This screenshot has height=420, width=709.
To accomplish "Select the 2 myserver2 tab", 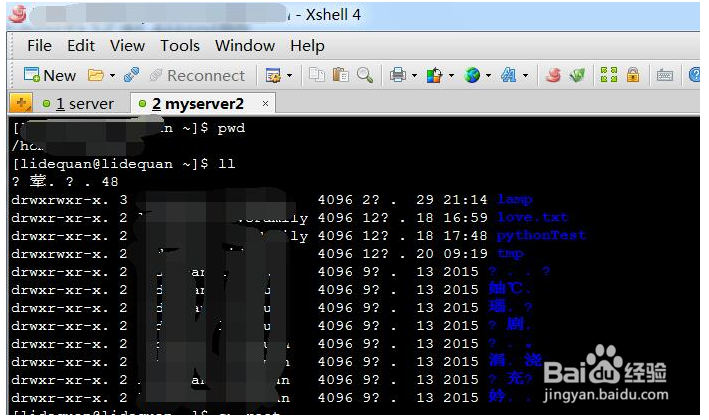I will pyautogui.click(x=203, y=104).
